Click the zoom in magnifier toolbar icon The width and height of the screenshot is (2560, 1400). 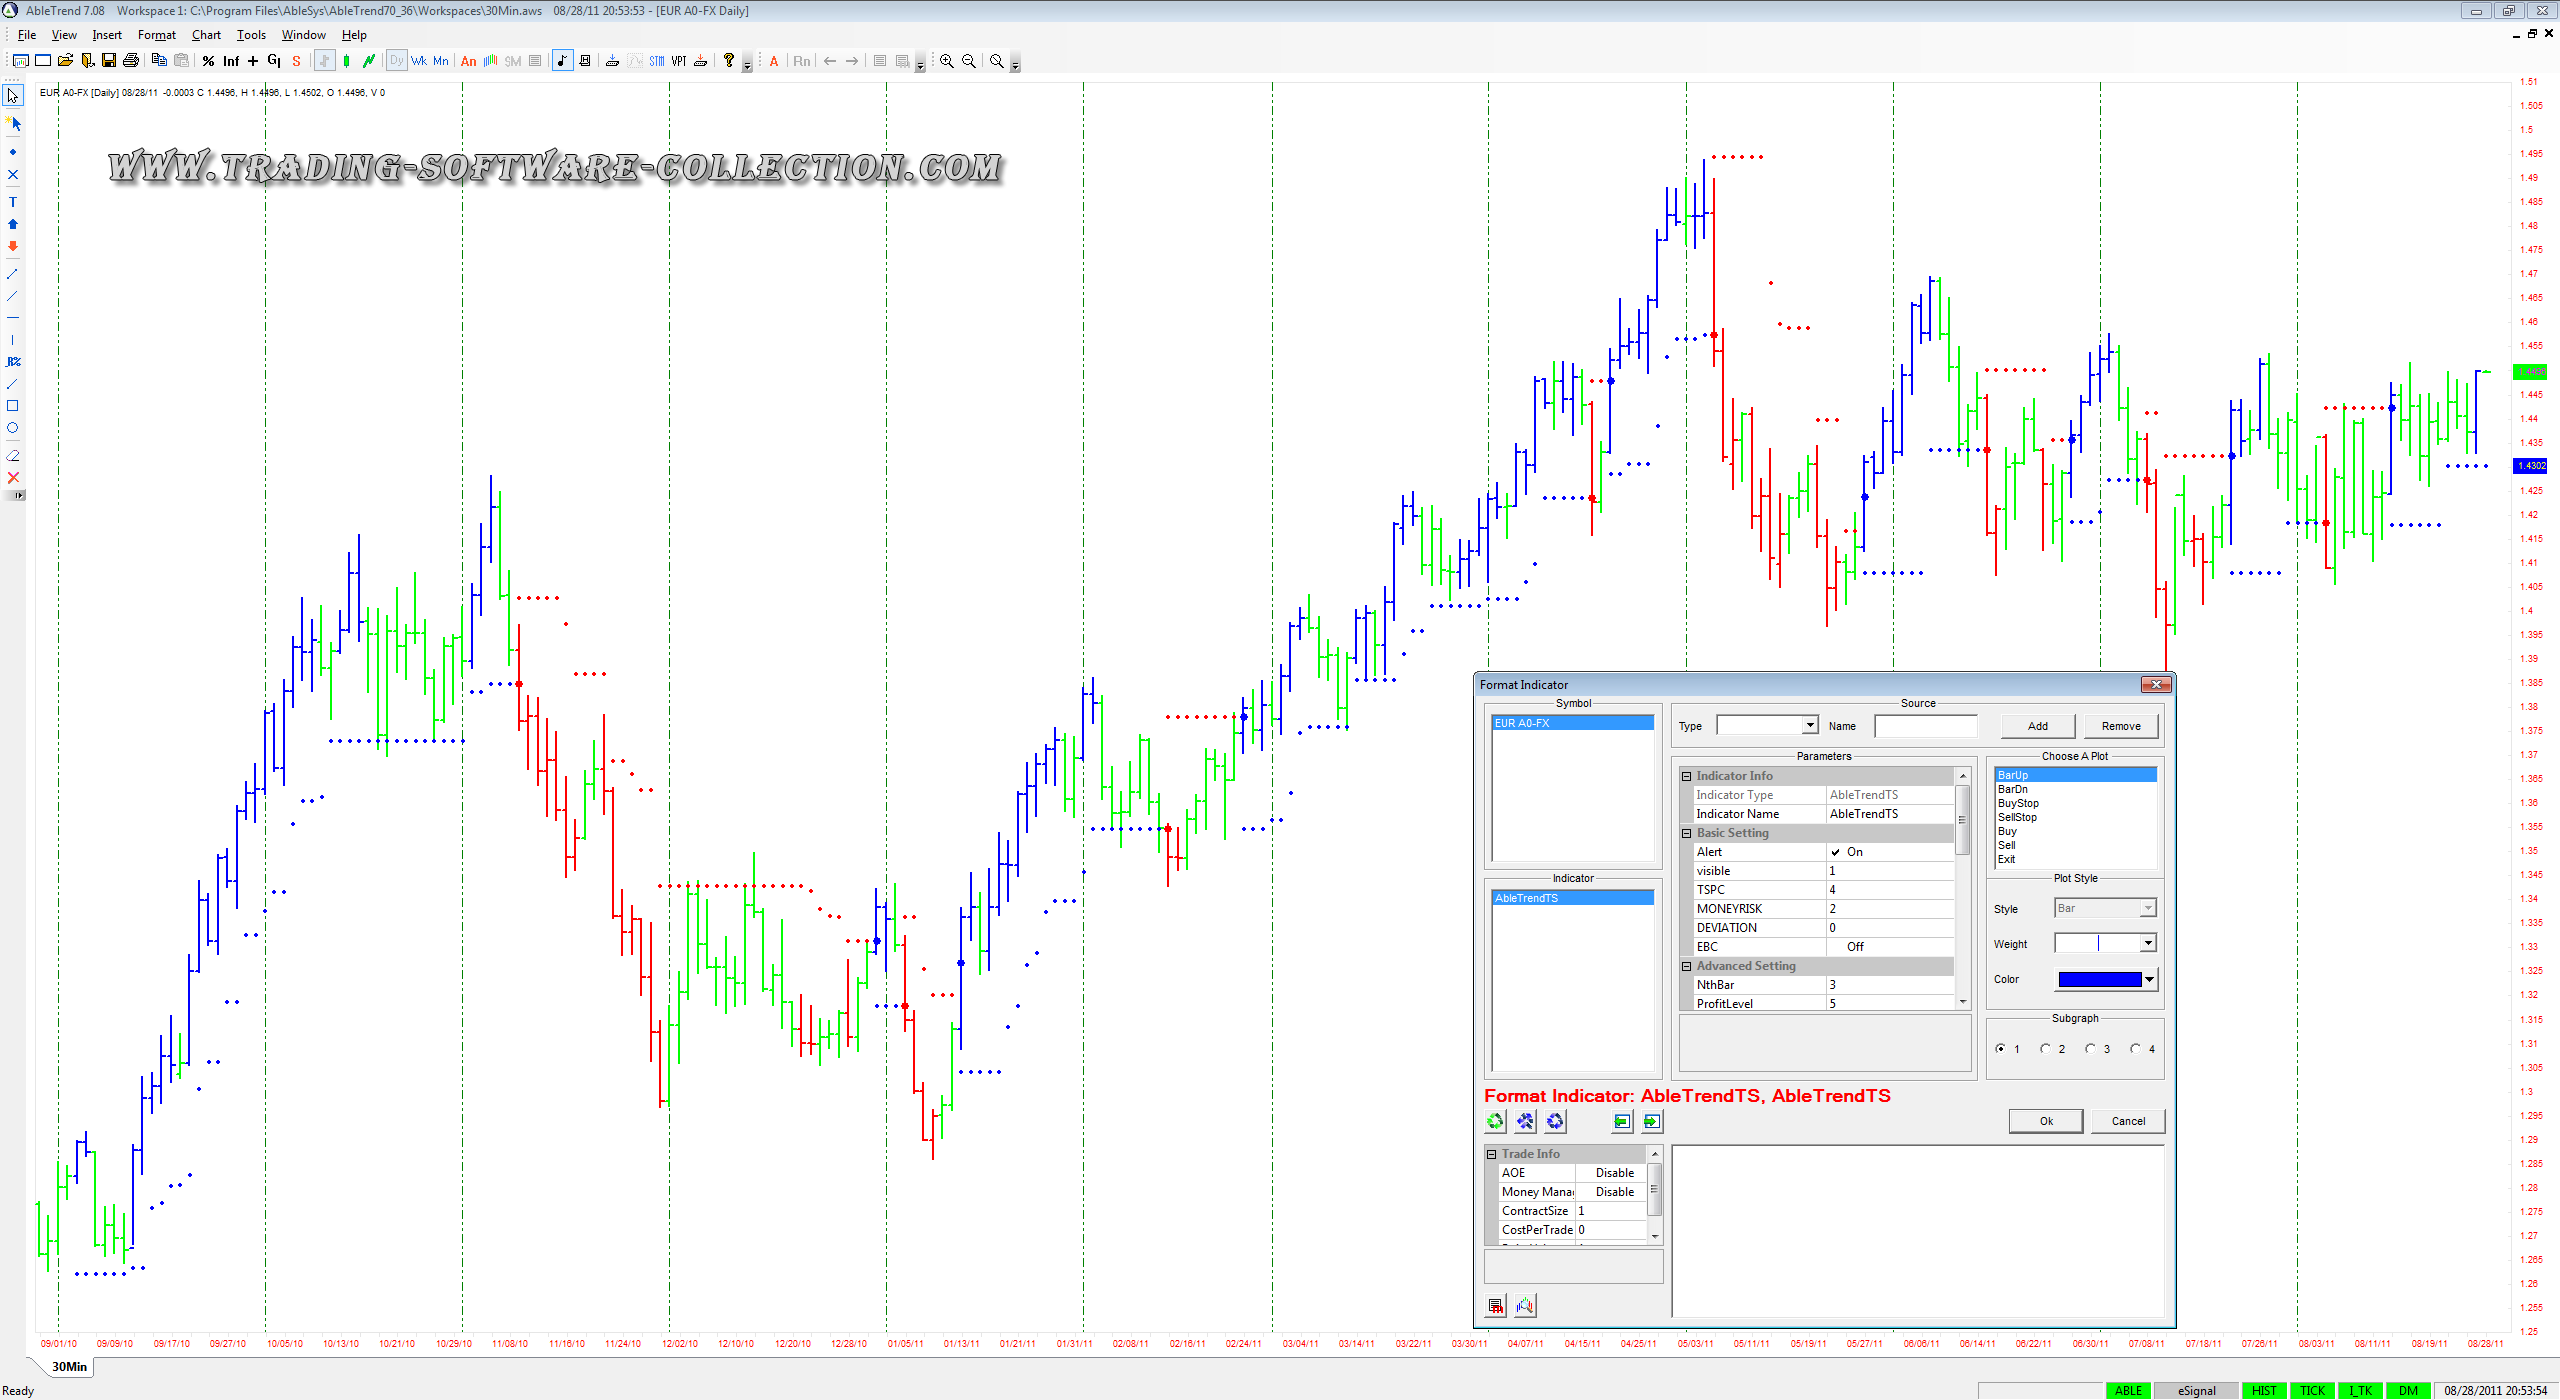click(946, 61)
